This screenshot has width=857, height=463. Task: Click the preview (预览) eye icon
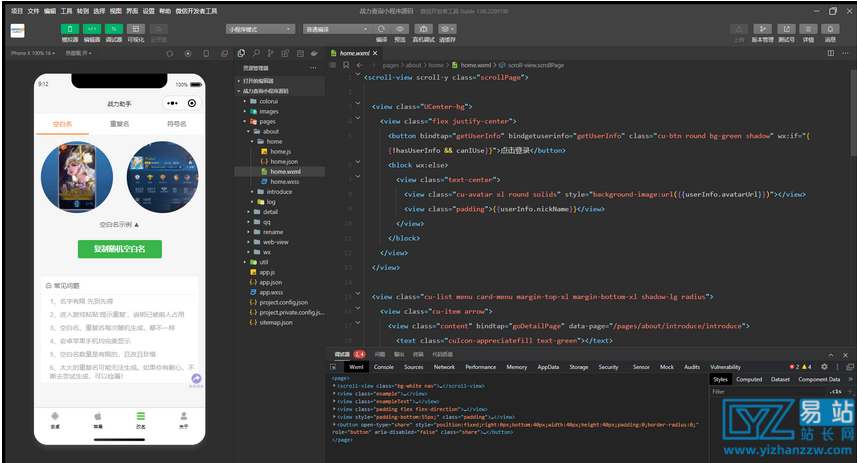[400, 30]
